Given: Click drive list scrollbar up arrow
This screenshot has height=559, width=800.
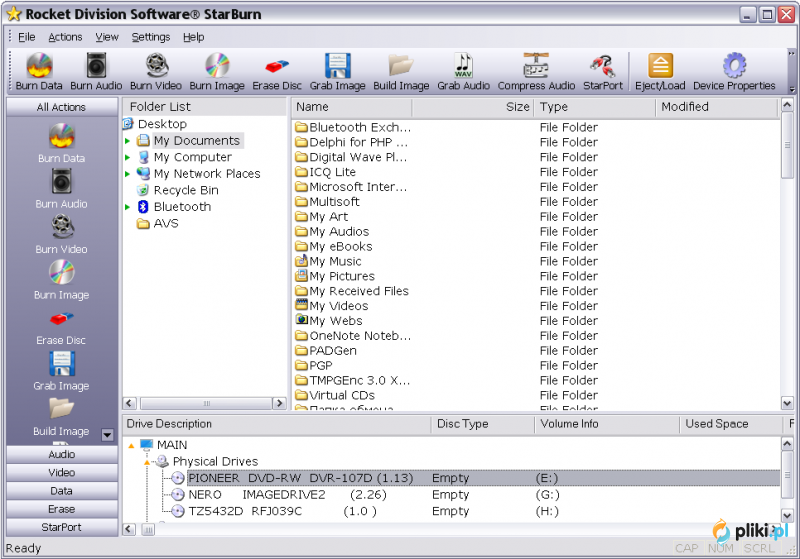Looking at the screenshot, I should [787, 444].
